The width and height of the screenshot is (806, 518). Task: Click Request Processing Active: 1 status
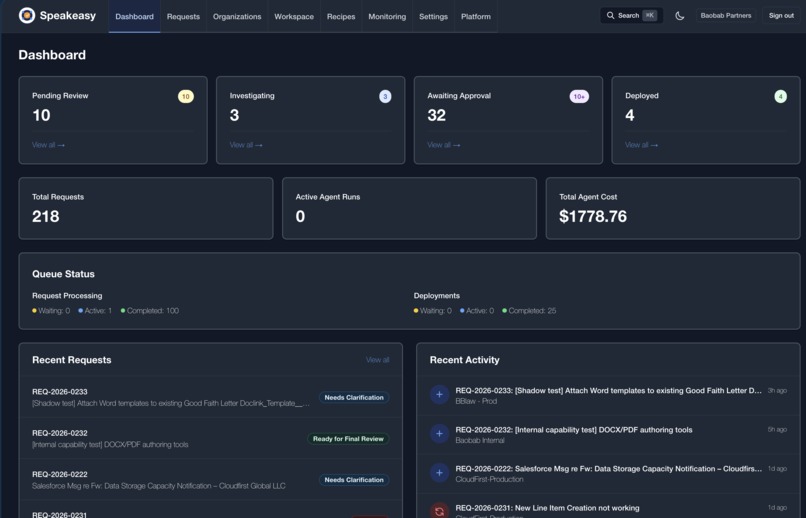(95, 310)
